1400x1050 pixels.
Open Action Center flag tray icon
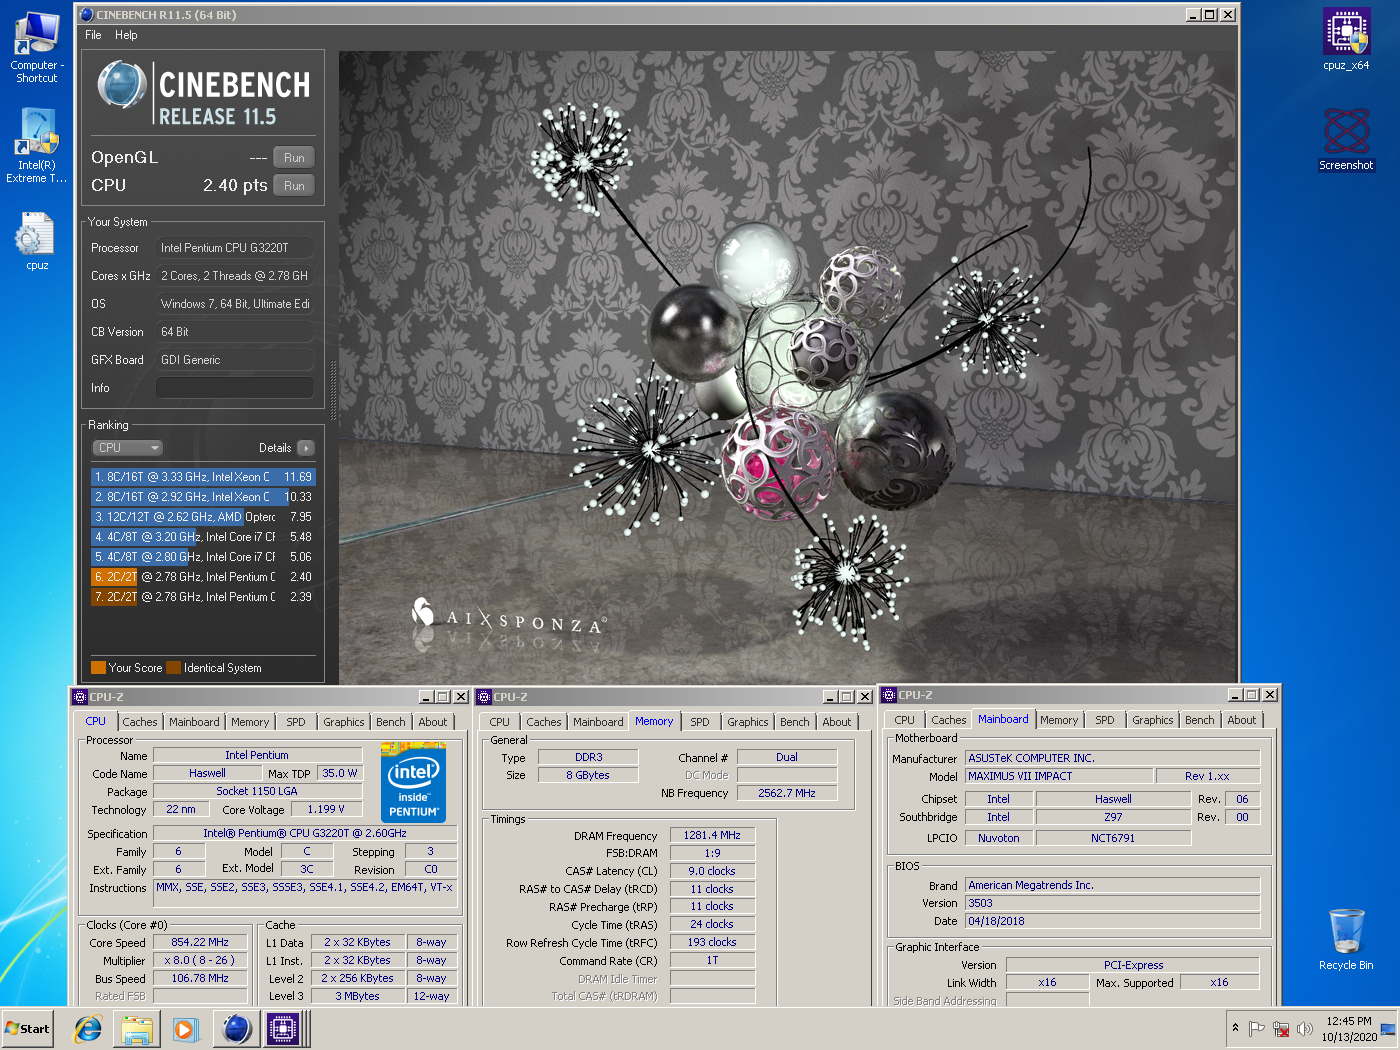1257,1028
